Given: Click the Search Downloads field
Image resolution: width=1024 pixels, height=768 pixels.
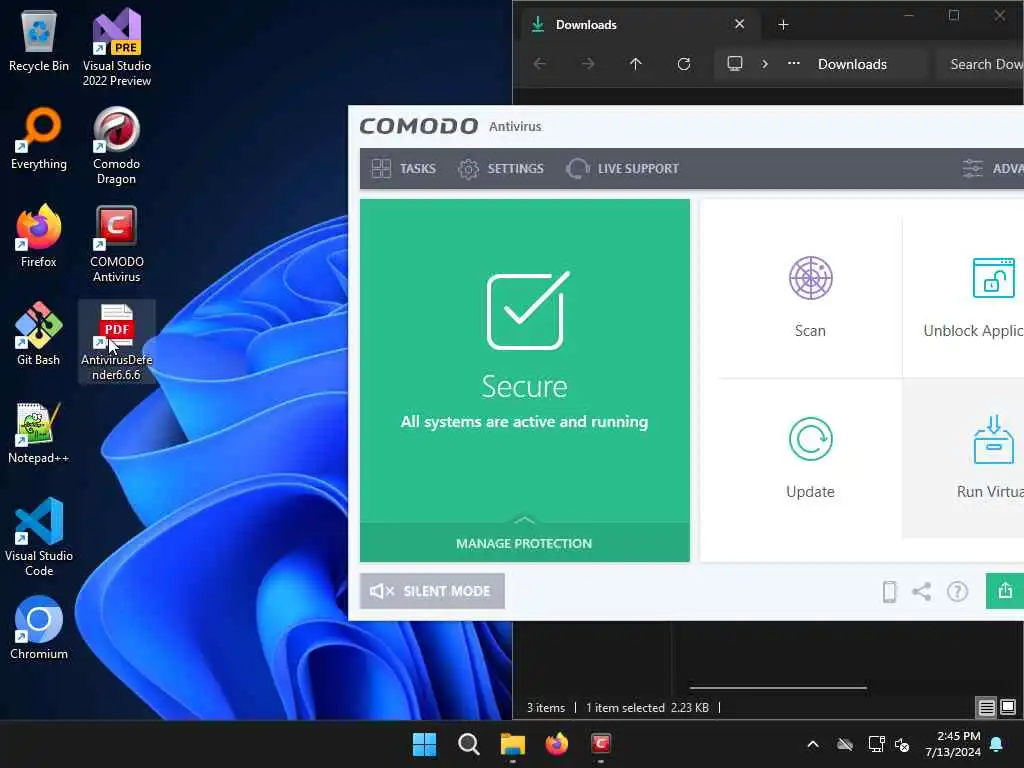Looking at the screenshot, I should coord(980,64).
